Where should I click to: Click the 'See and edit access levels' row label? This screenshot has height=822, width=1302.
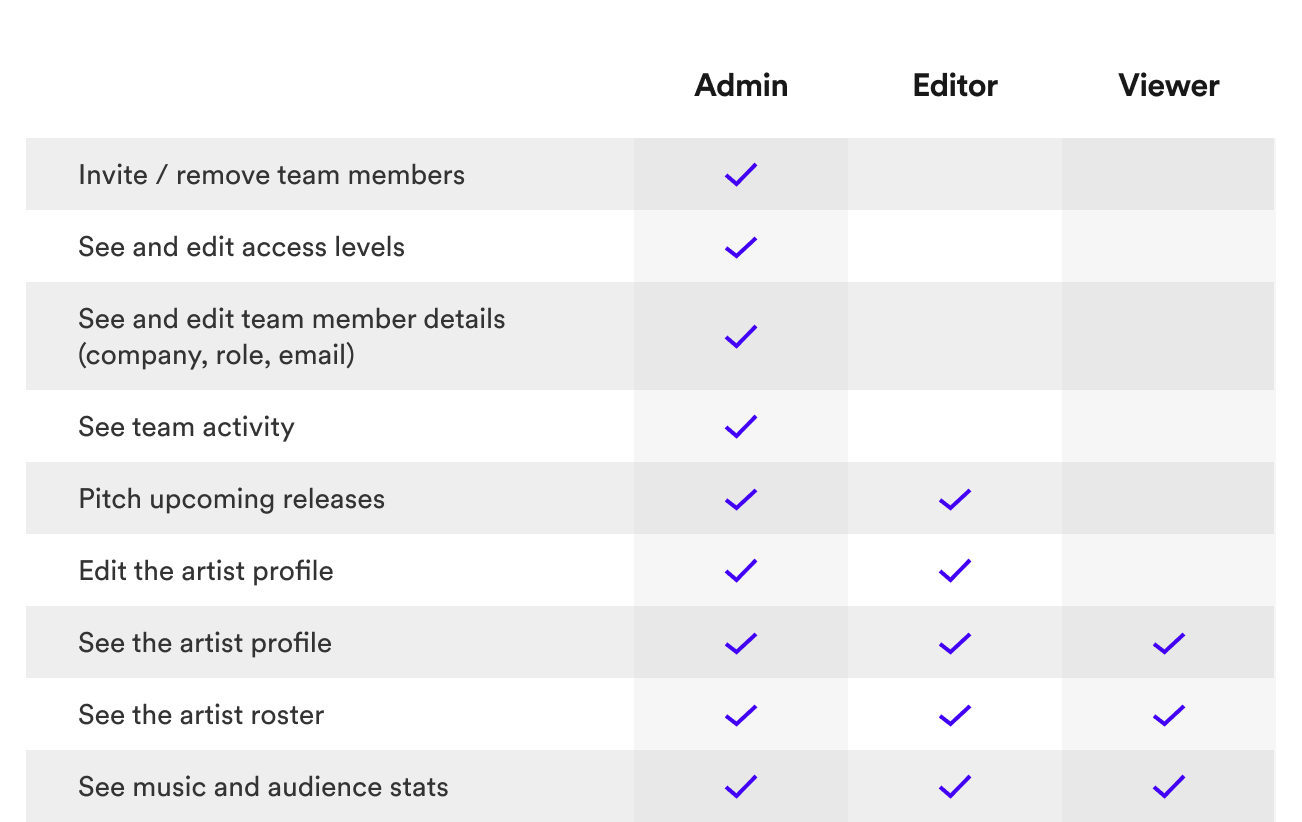242,247
